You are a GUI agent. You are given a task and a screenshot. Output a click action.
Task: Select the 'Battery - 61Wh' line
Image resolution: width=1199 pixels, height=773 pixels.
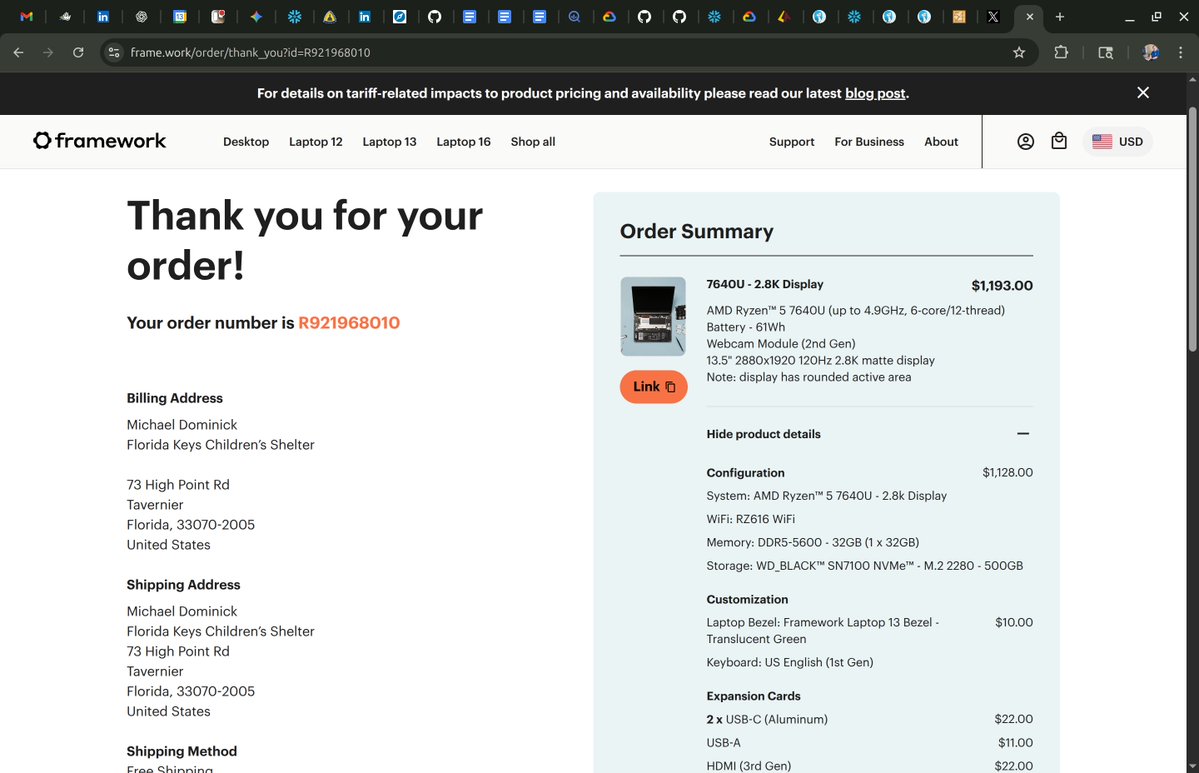(746, 327)
